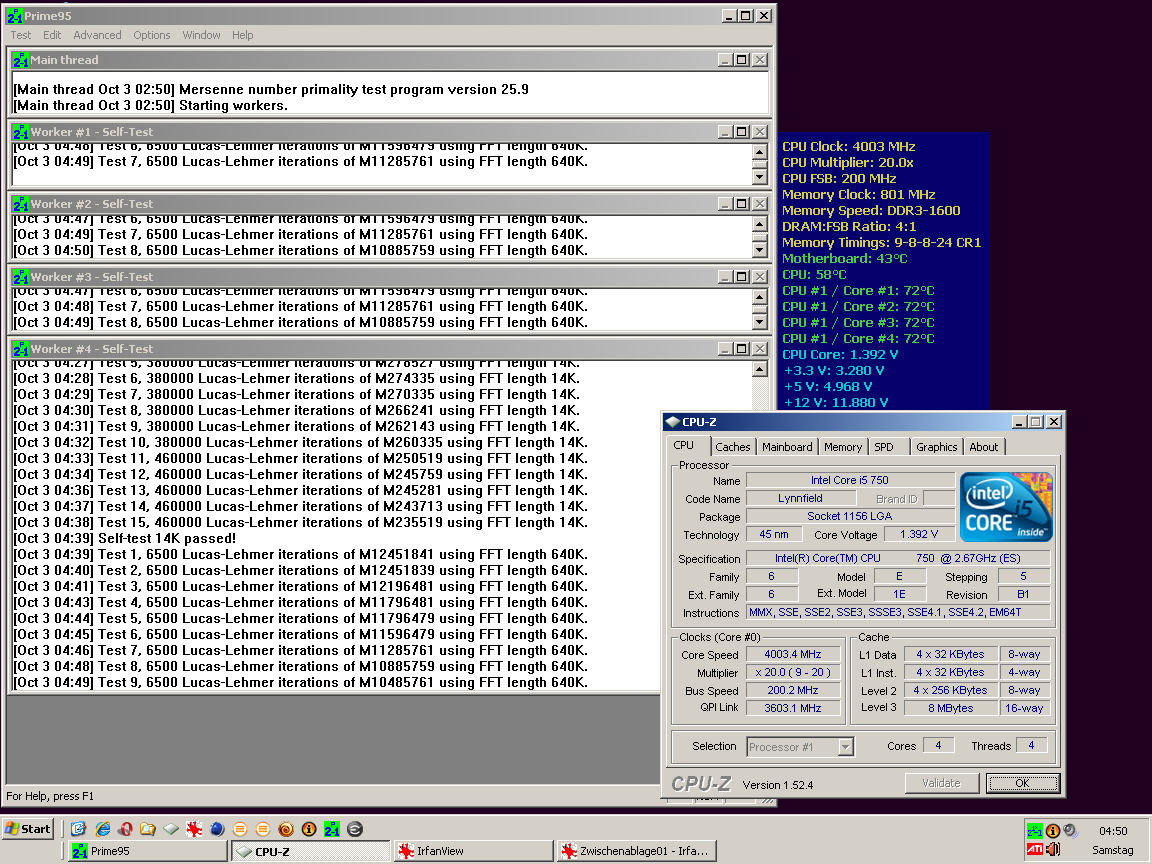Launch IrfanView from the quick launch bar

click(194, 829)
